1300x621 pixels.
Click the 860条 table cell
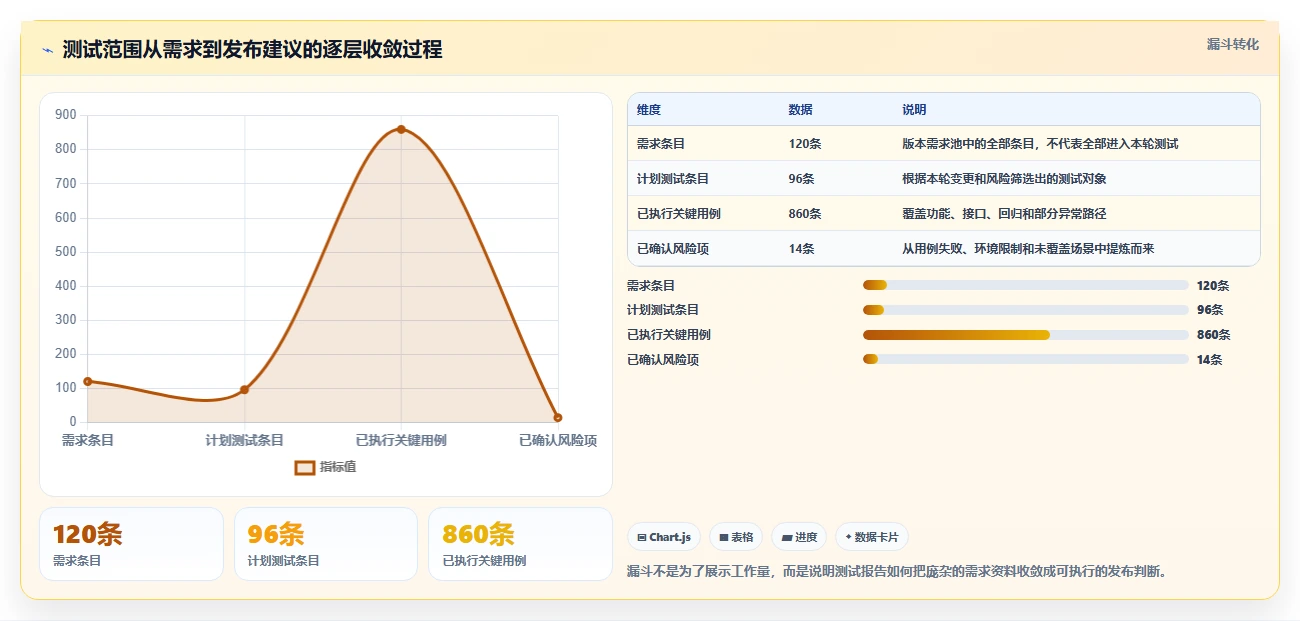[x=805, y=214]
